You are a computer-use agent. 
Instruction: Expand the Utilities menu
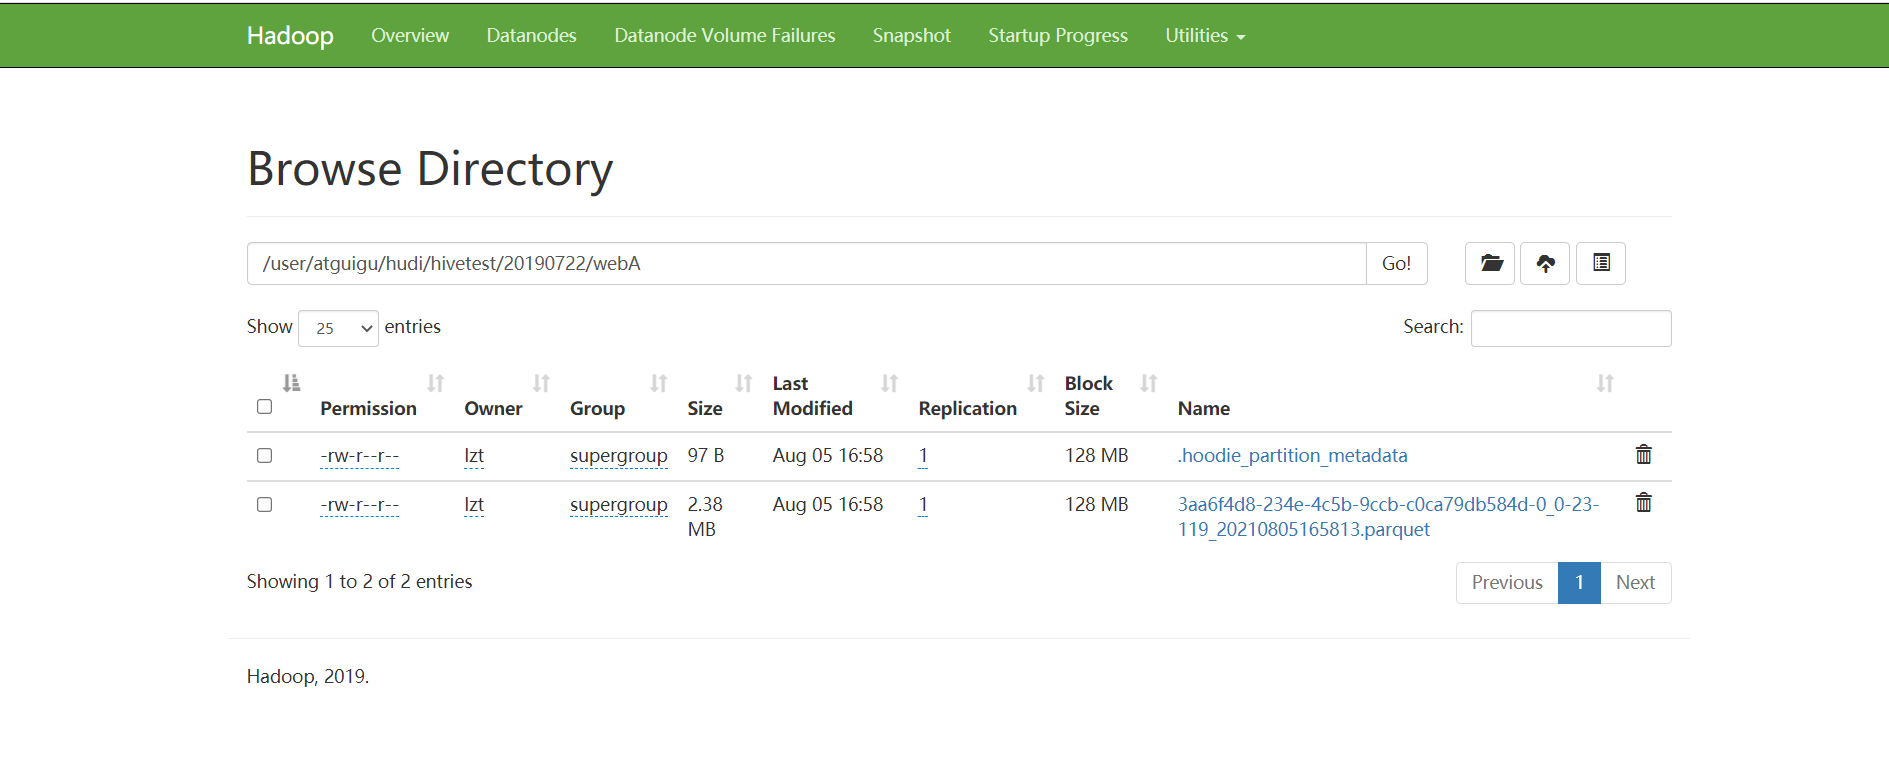pyautogui.click(x=1205, y=35)
